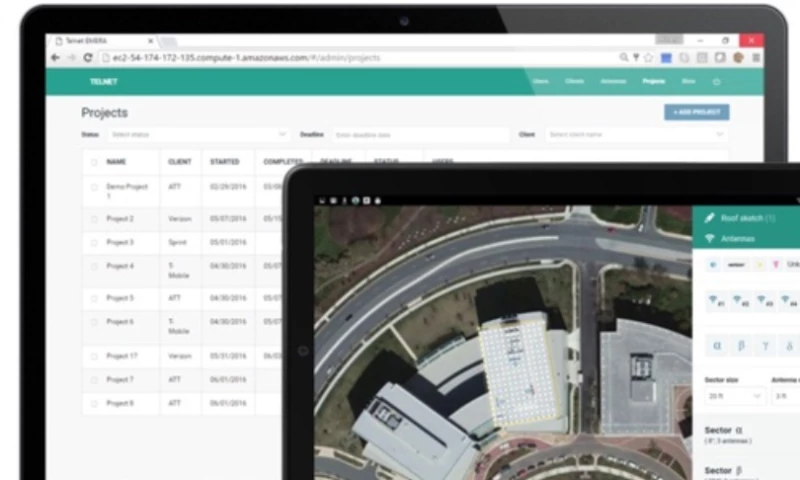Sort by the STARTED column header

(224, 162)
